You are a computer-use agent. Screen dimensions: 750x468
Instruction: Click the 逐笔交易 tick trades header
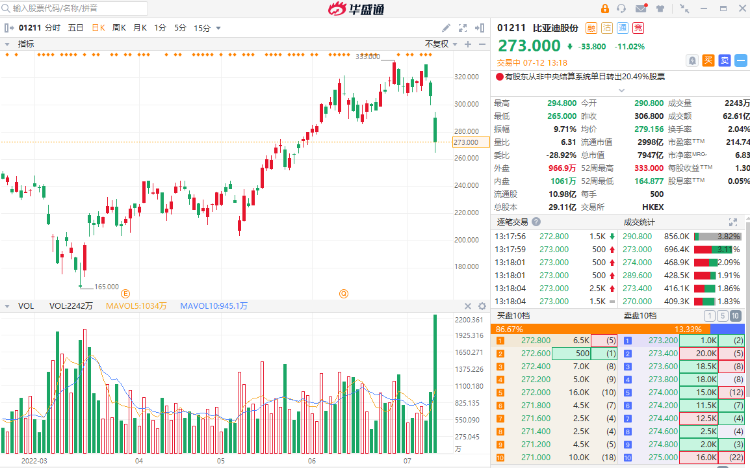[512, 222]
